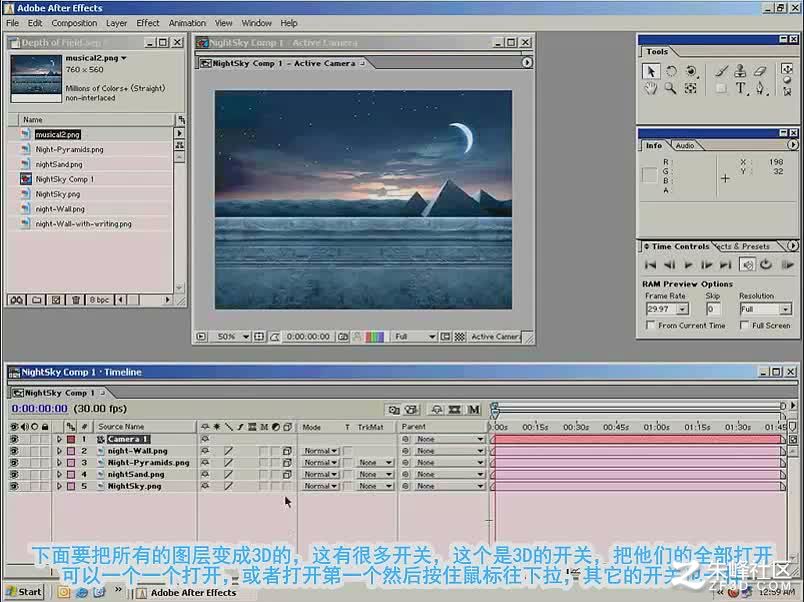Create a new composition from Project panel
804x602 pixels.
pos(56,300)
